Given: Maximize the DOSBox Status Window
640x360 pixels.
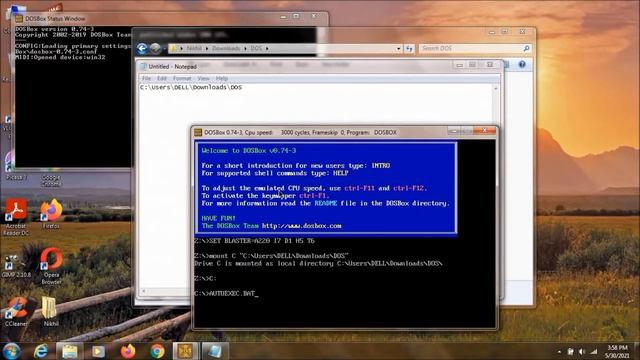Looking at the screenshot, I should pyautogui.click(x=297, y=17).
